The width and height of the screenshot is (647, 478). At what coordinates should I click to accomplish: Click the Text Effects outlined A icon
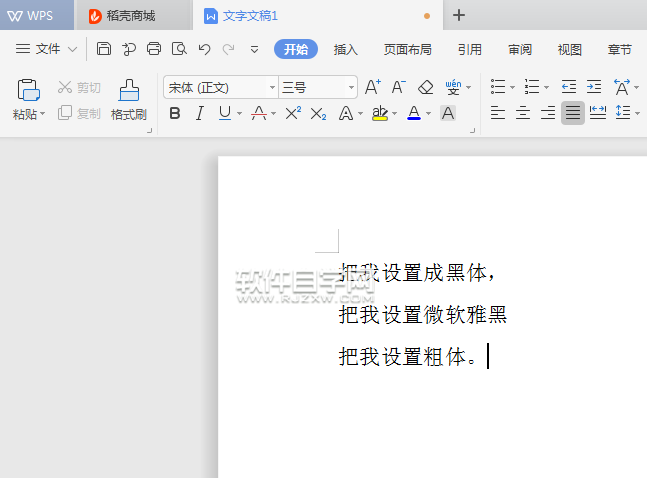click(346, 113)
